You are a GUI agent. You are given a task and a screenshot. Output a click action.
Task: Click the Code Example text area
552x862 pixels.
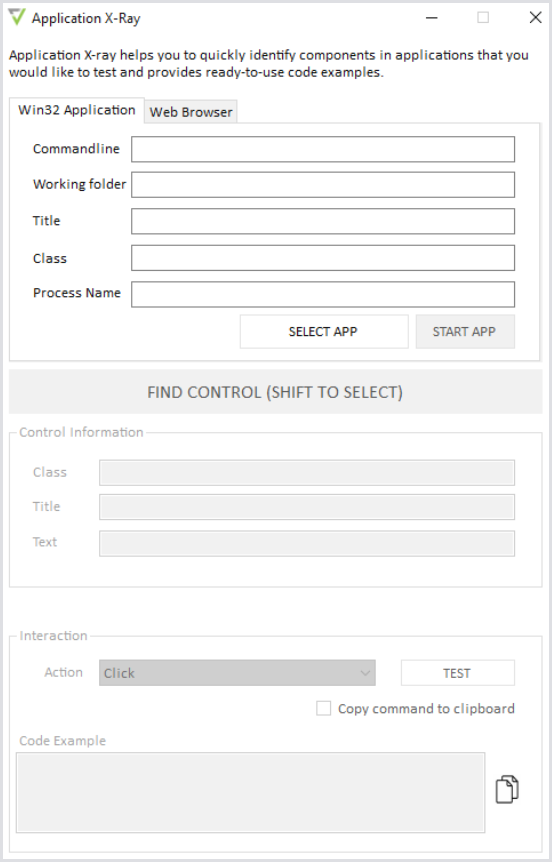251,792
